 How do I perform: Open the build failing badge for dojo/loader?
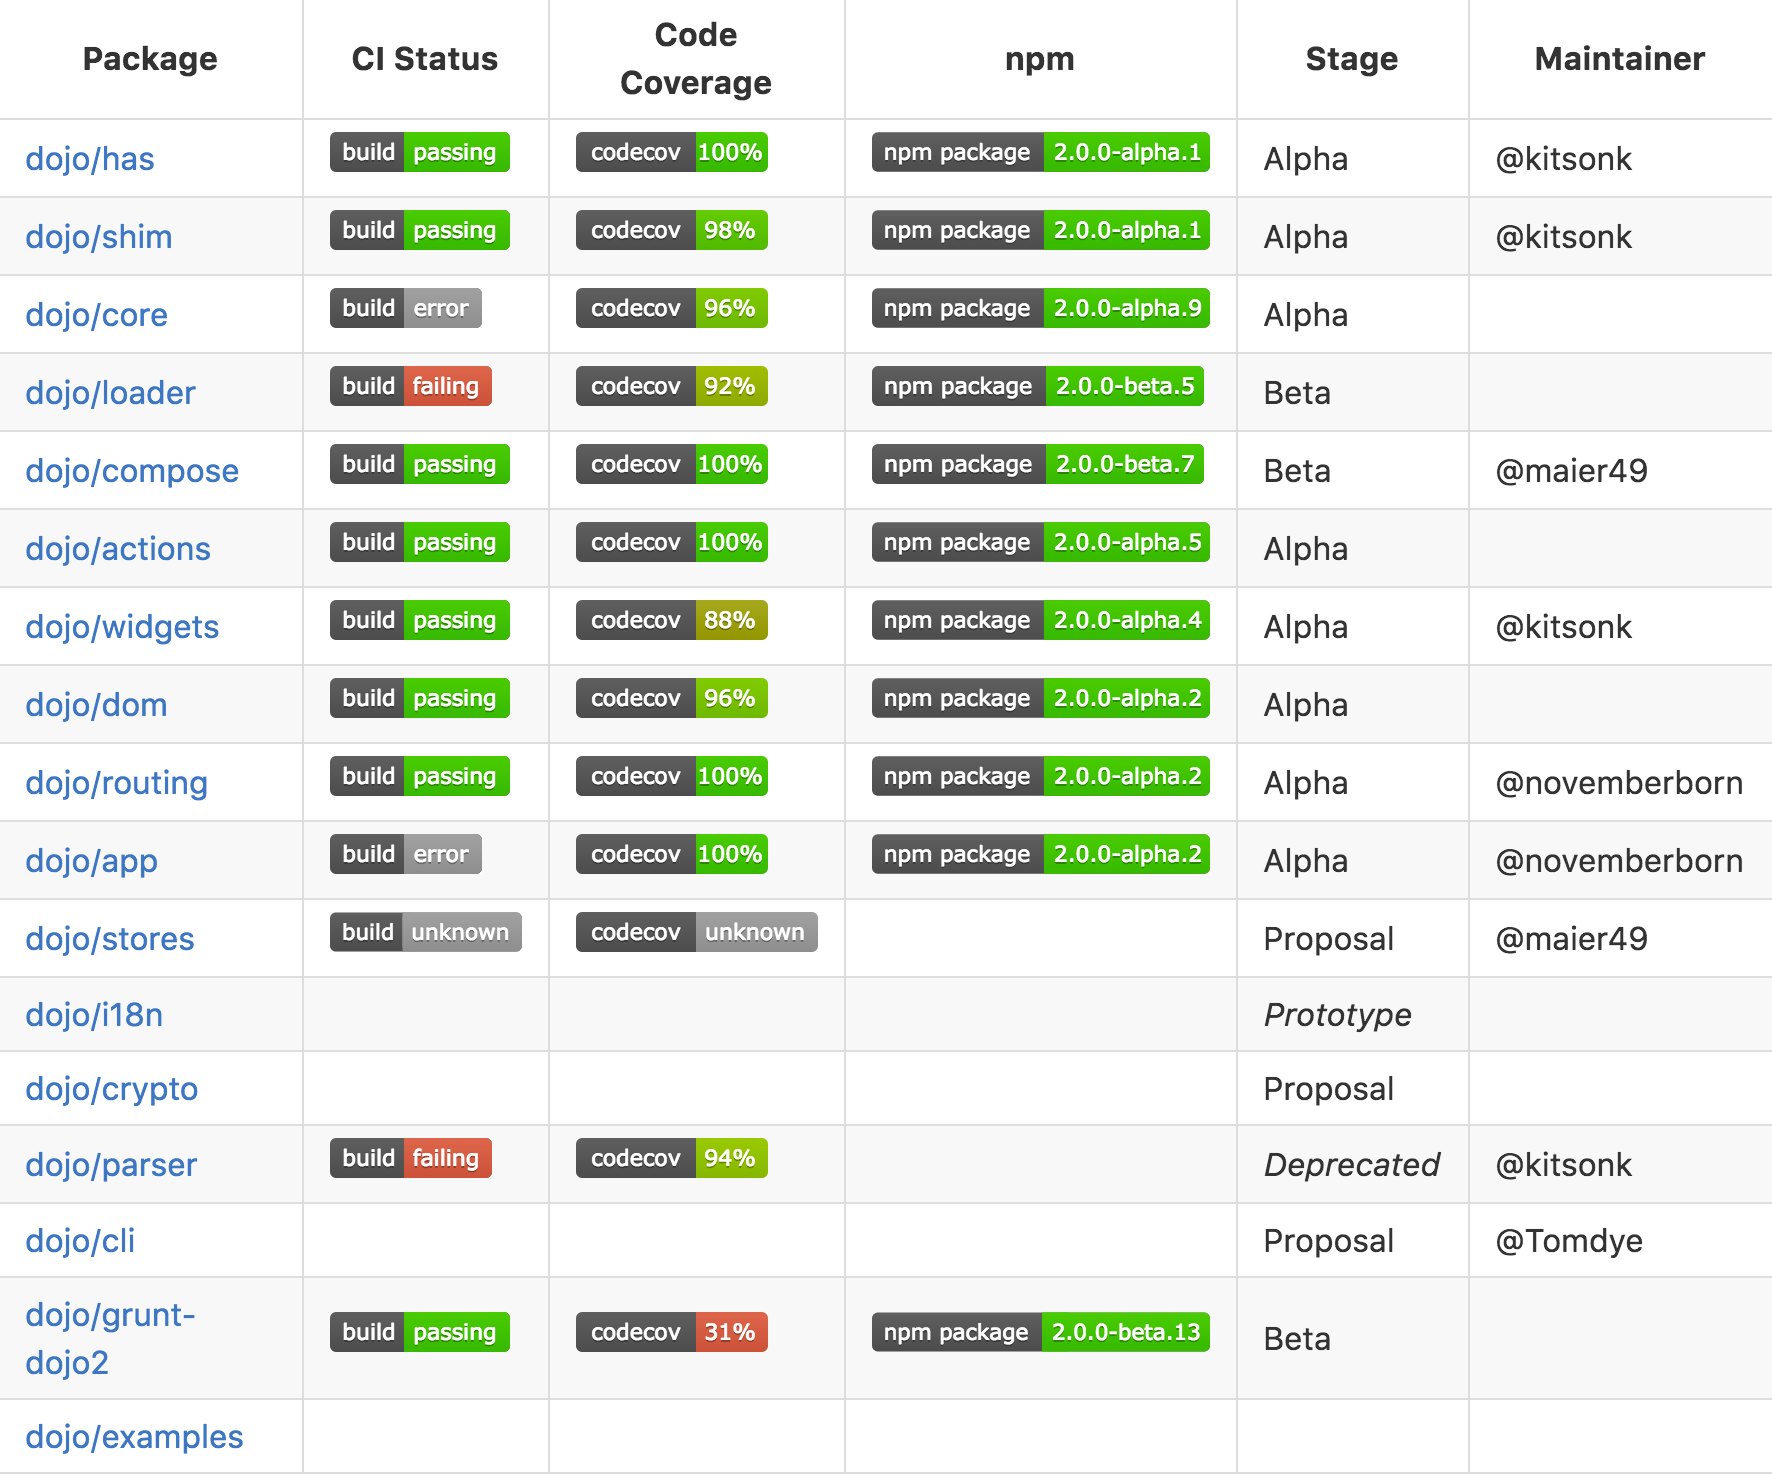point(410,386)
